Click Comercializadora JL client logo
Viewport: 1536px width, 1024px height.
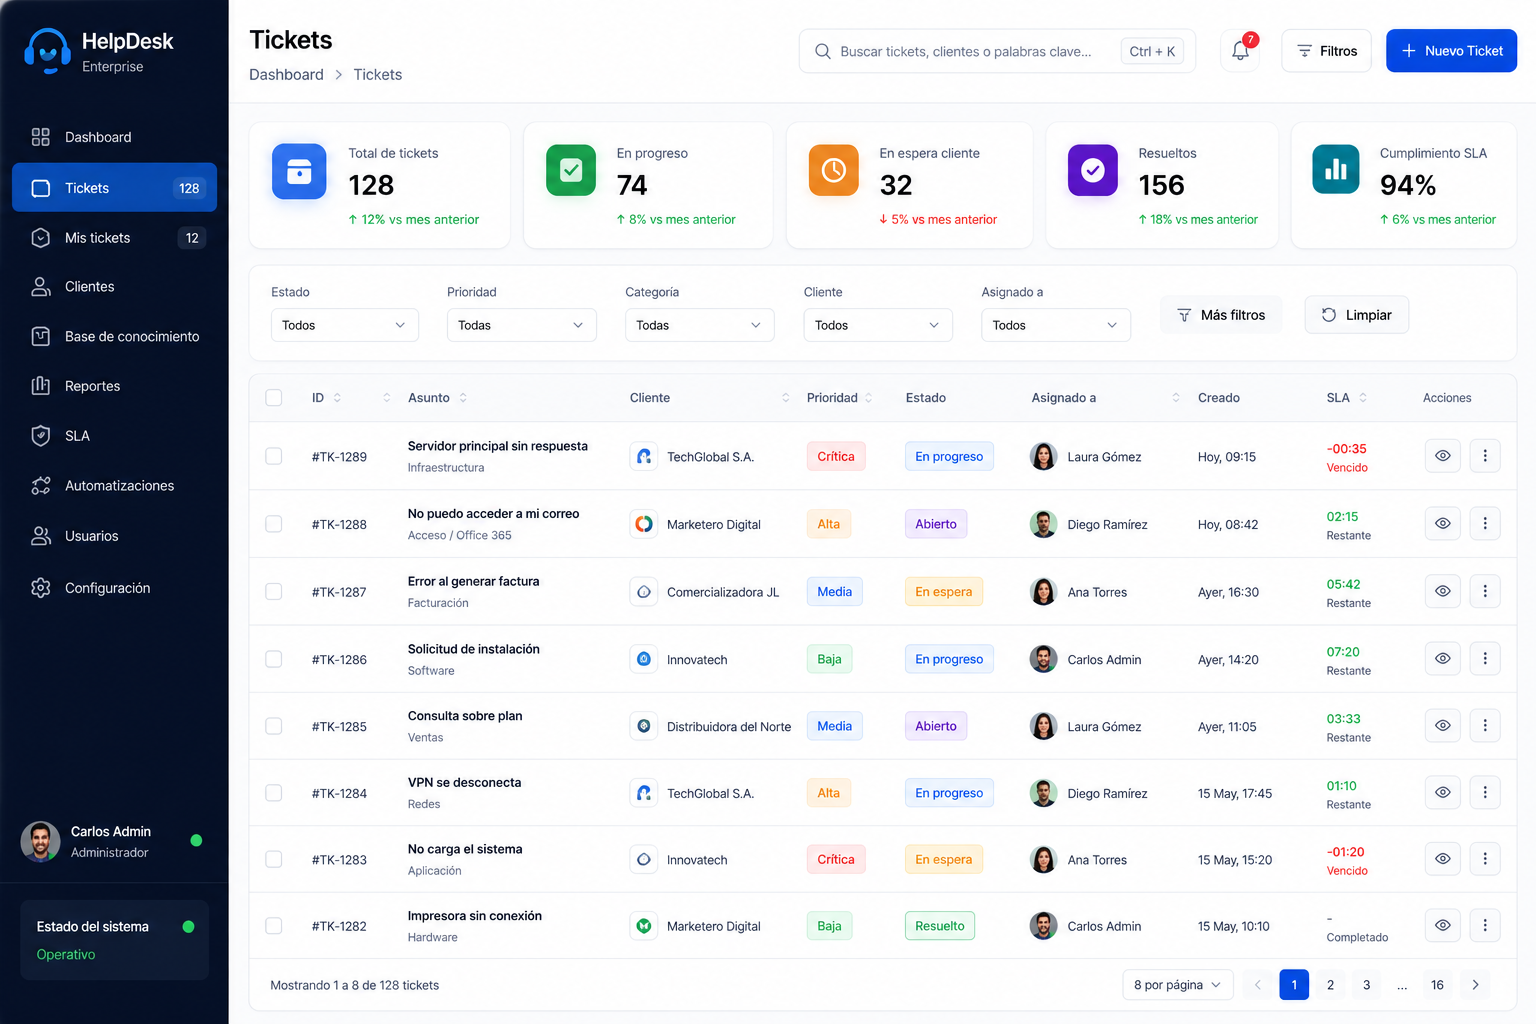(644, 592)
